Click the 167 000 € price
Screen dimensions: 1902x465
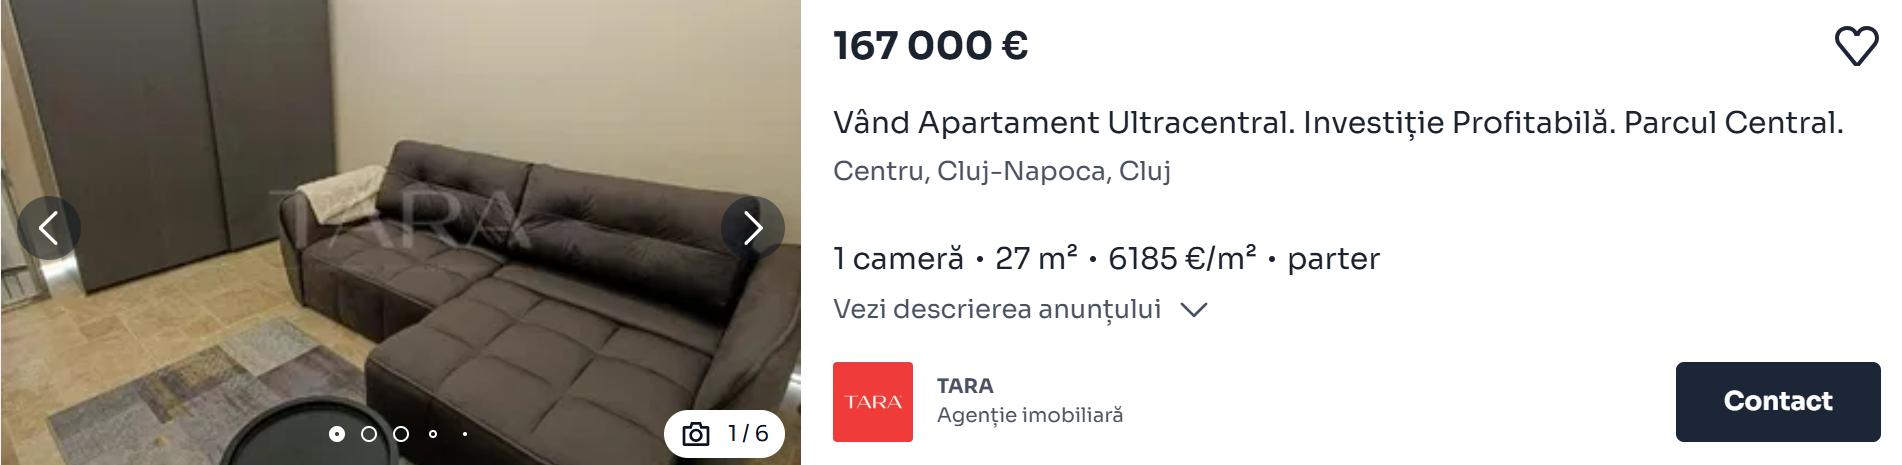tap(931, 46)
